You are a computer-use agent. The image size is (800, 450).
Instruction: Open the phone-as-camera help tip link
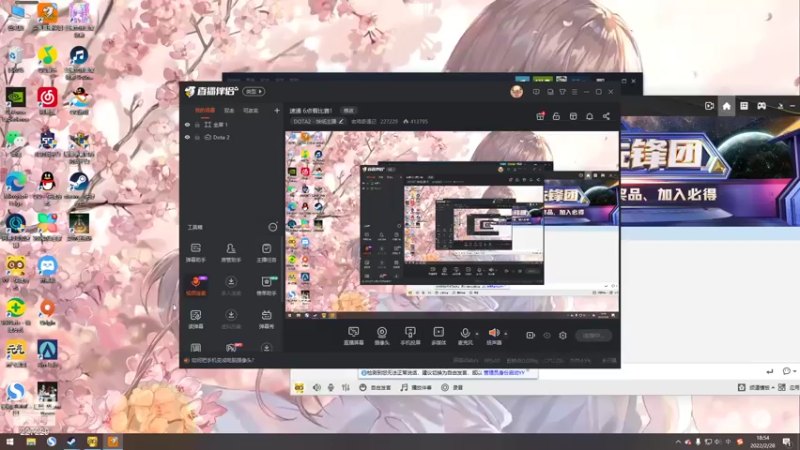click(x=222, y=360)
